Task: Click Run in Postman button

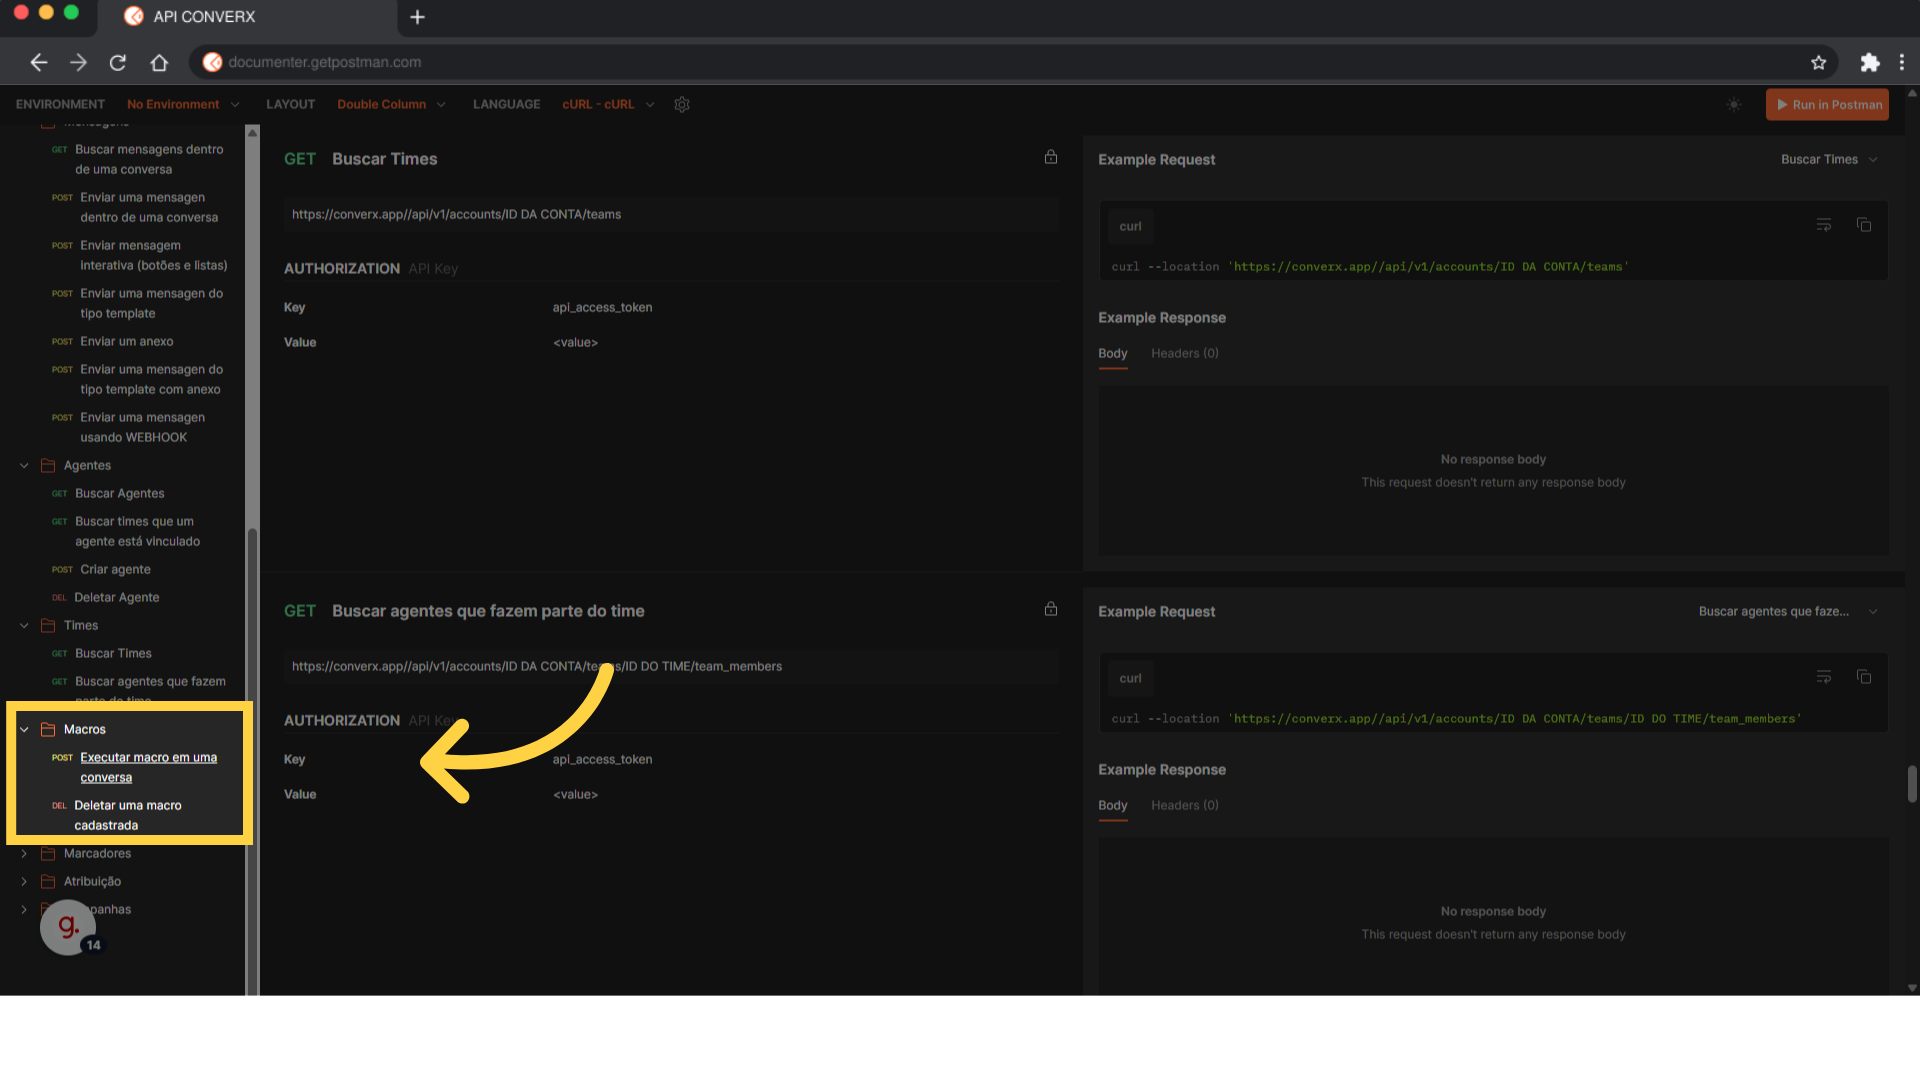Action: [x=1827, y=104]
